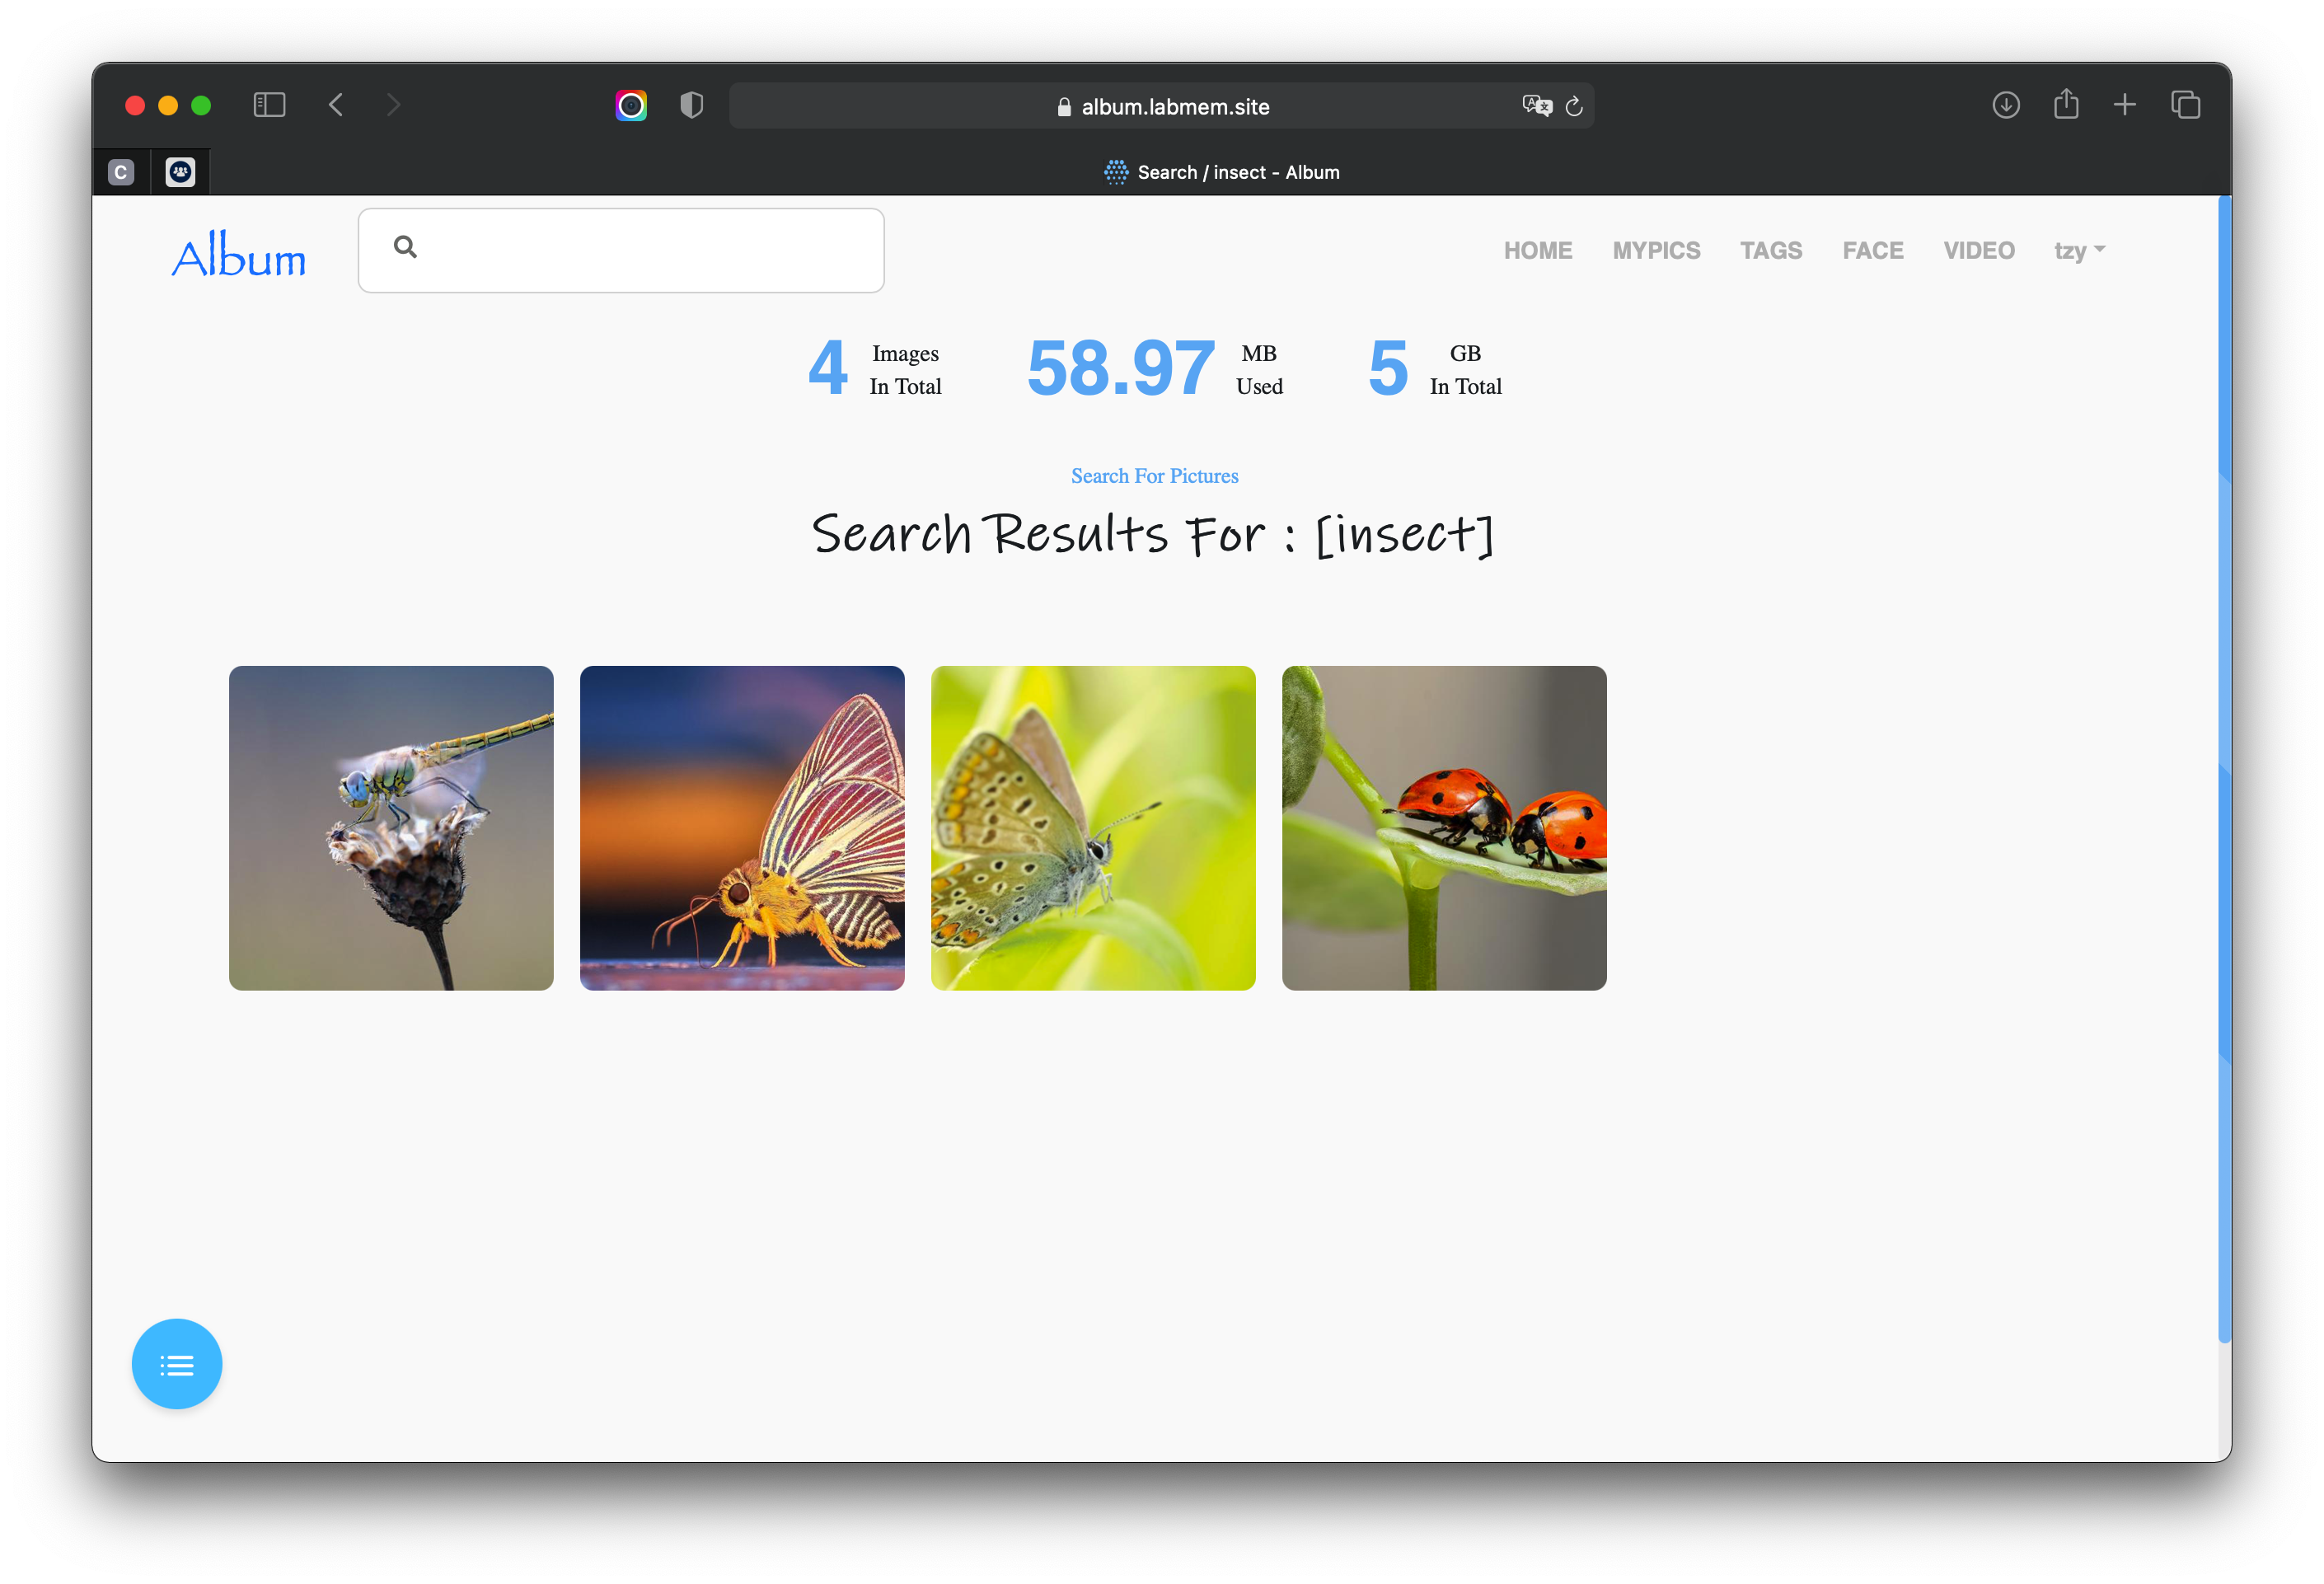Expand the tzy user dropdown
Viewport: 2324px width, 1584px height.
[x=2080, y=250]
